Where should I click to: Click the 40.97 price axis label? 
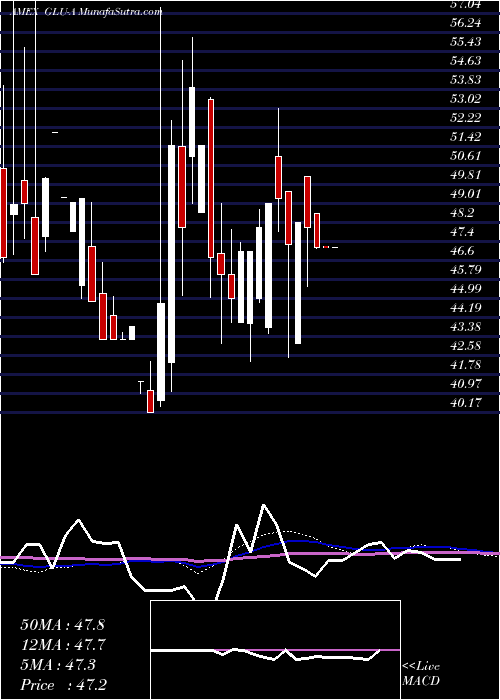point(465,383)
